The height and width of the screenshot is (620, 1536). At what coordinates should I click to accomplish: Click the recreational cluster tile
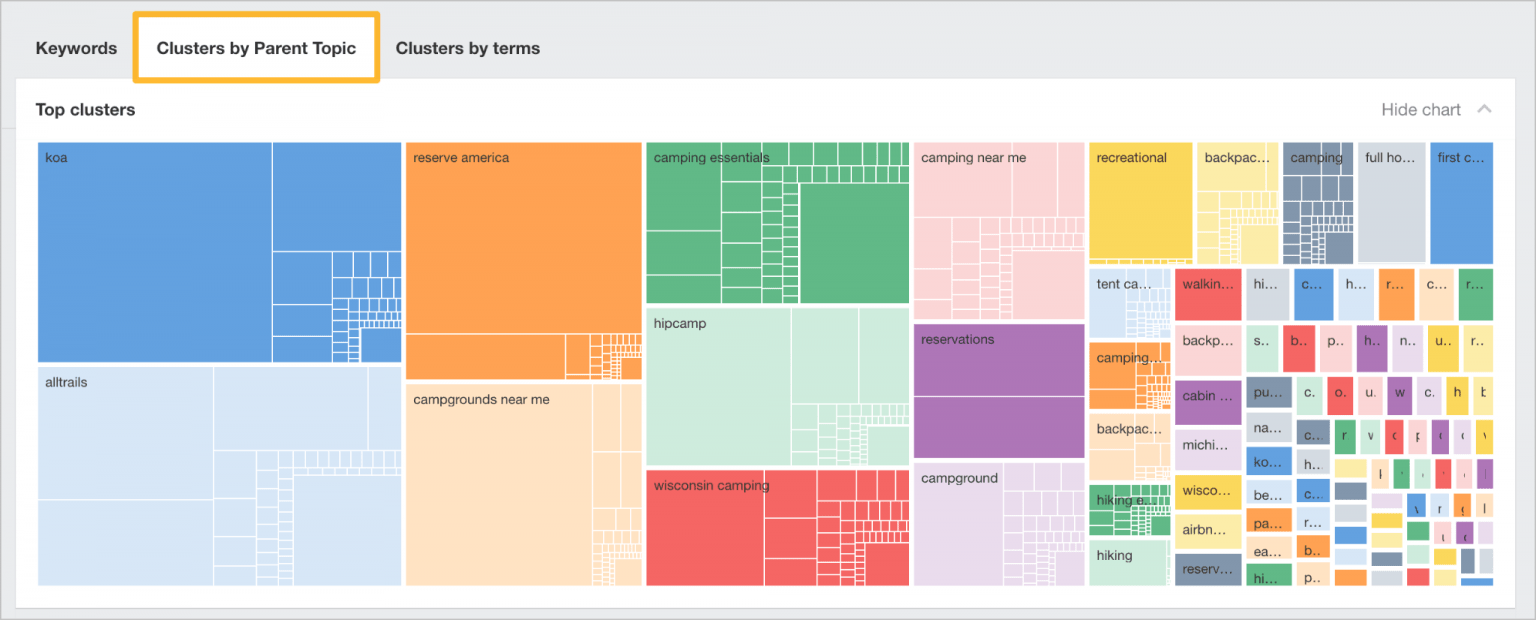coord(1139,200)
